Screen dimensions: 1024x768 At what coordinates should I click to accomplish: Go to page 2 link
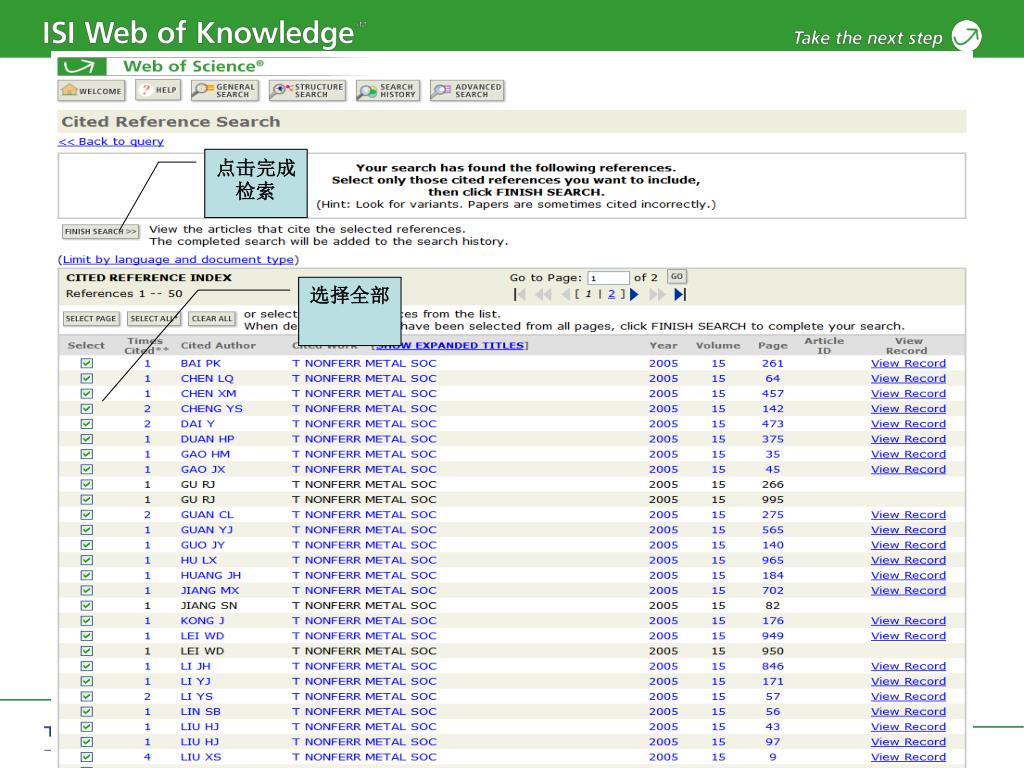pyautogui.click(x=611, y=295)
